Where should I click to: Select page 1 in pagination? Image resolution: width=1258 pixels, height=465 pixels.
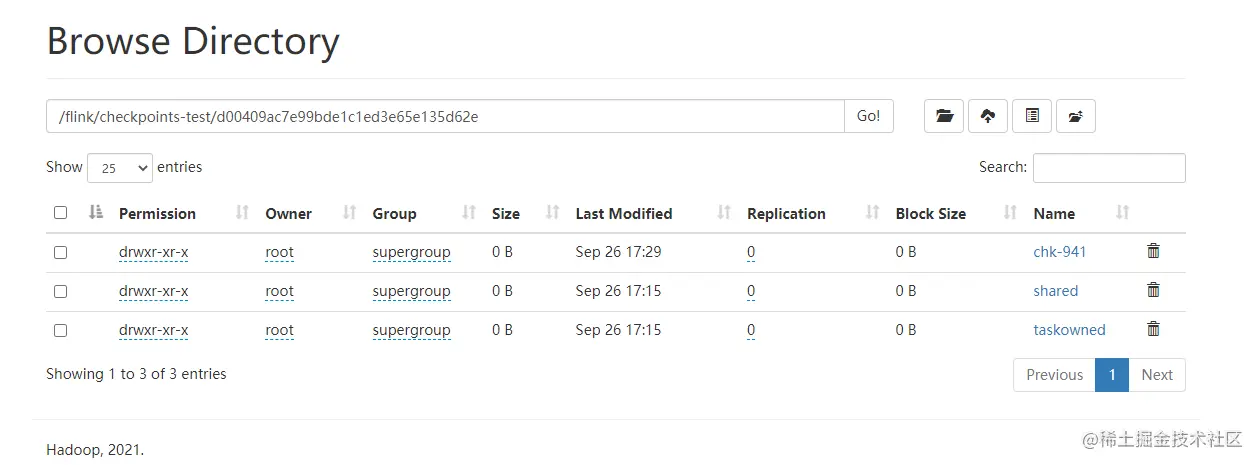point(1112,375)
